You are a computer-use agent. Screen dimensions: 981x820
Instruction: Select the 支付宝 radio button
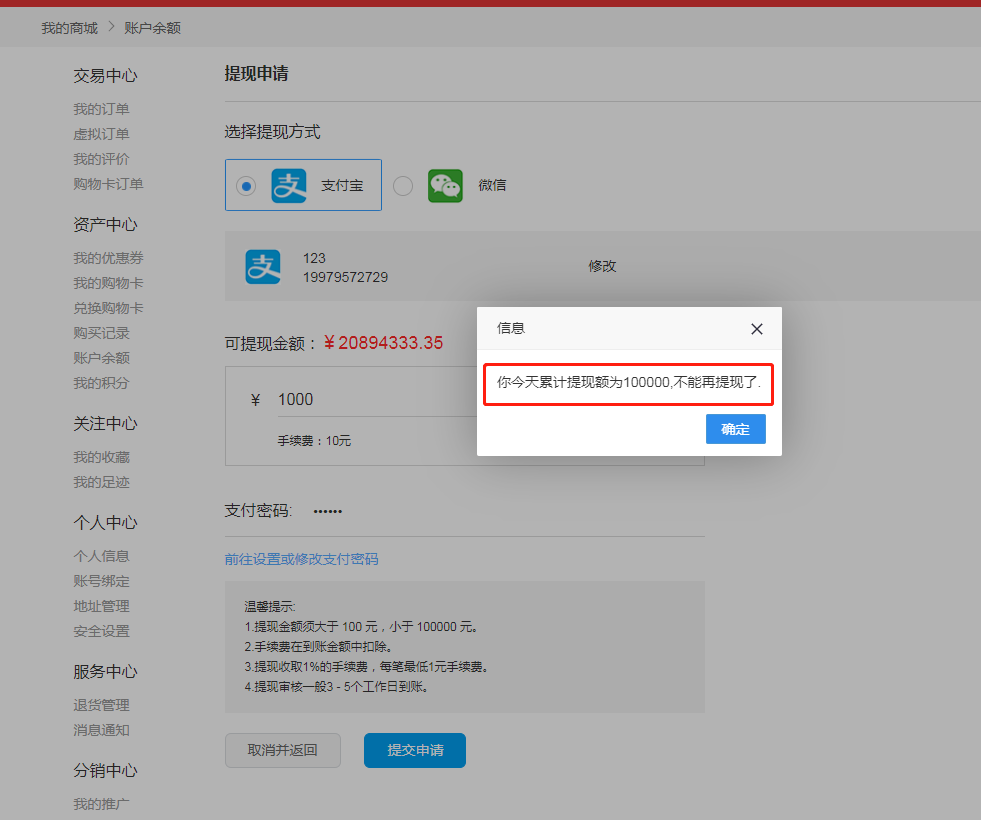click(x=246, y=186)
